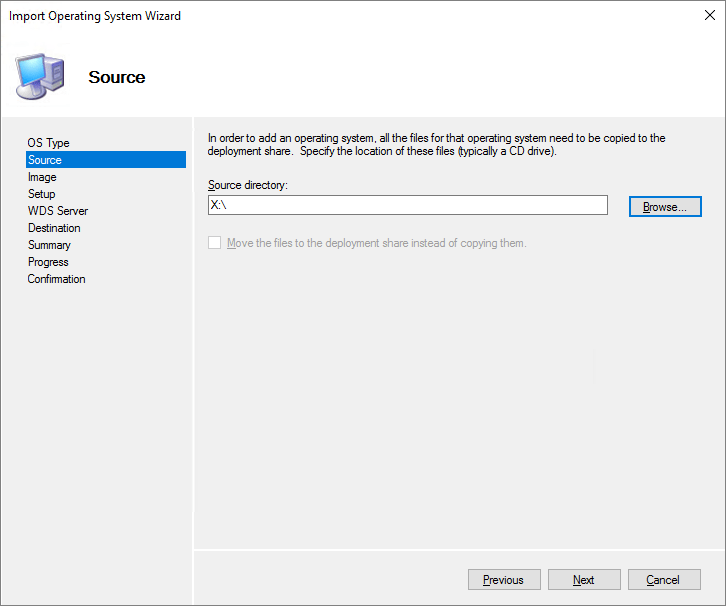Proceed with the Next button
Viewport: 726px width, 606px height.
coord(584,580)
